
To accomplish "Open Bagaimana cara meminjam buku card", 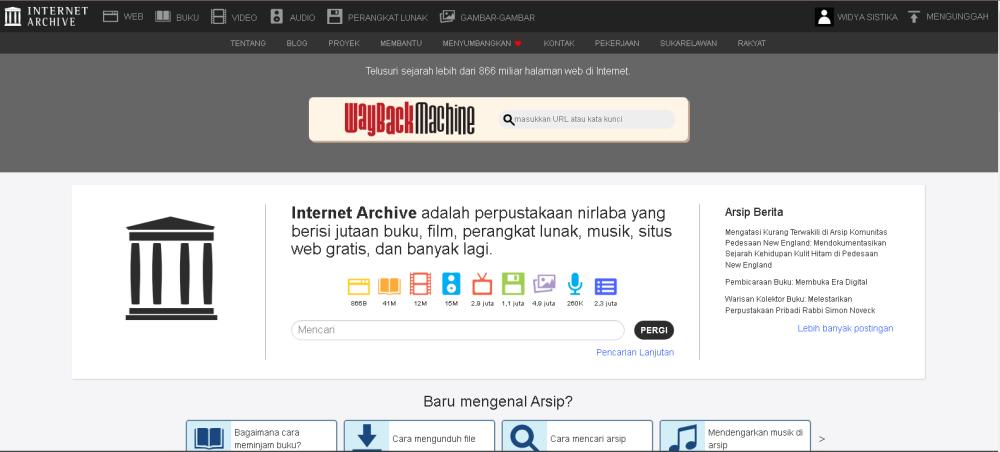I will [x=261, y=436].
